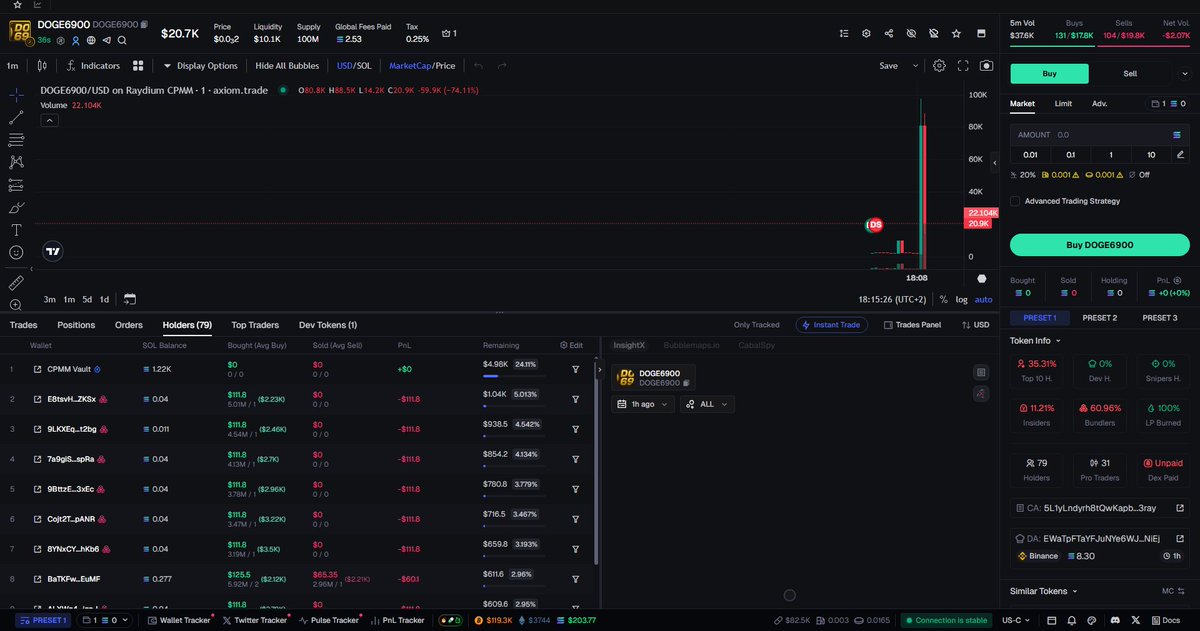Toggle USD/SOL currency display
1200x631 pixels.
(354, 66)
